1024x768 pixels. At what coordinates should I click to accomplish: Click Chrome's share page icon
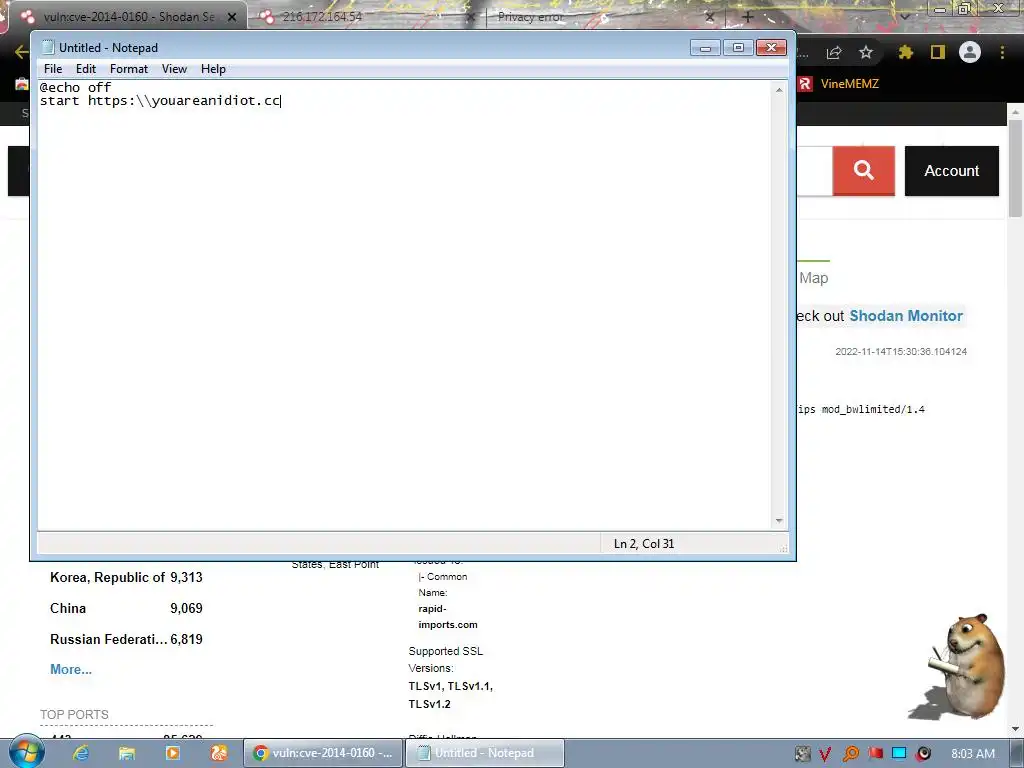pyautogui.click(x=834, y=52)
